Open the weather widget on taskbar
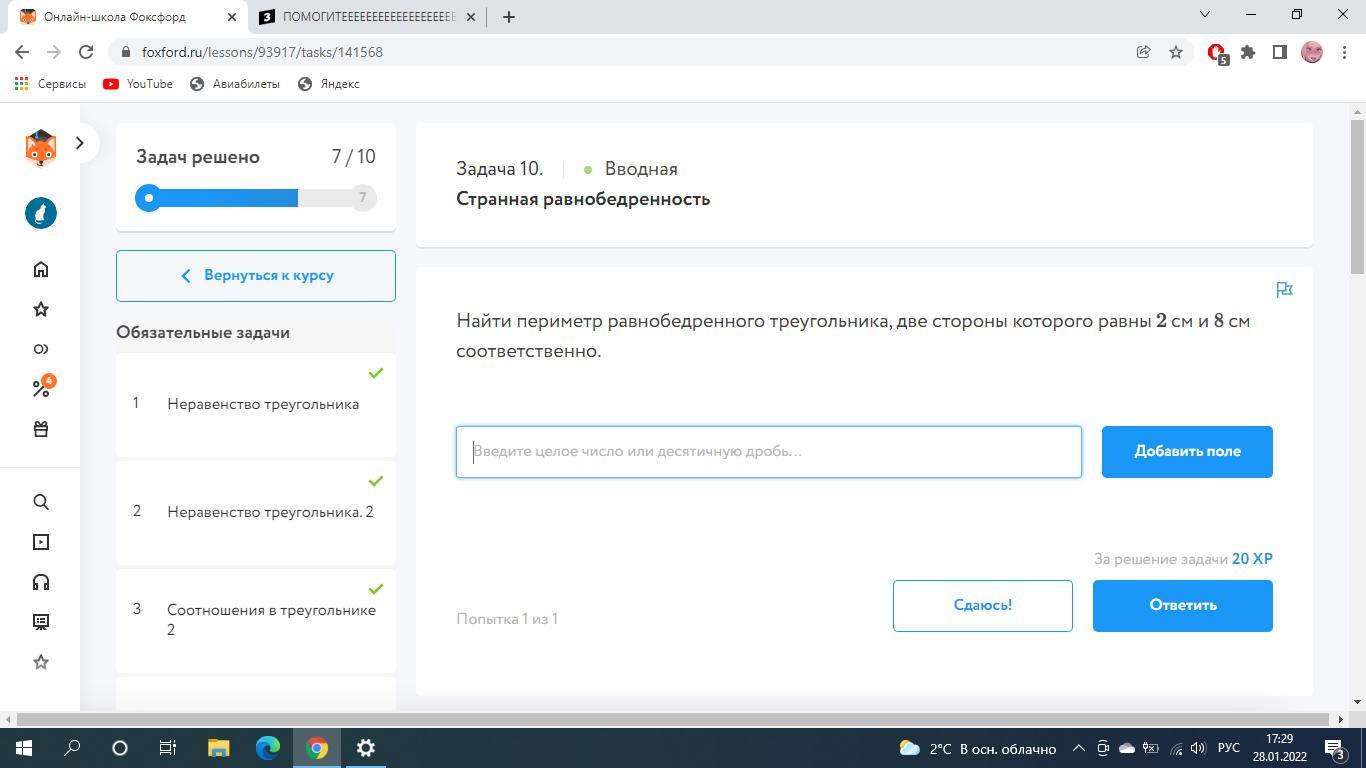Viewport: 1366px width, 768px height. tap(978, 748)
